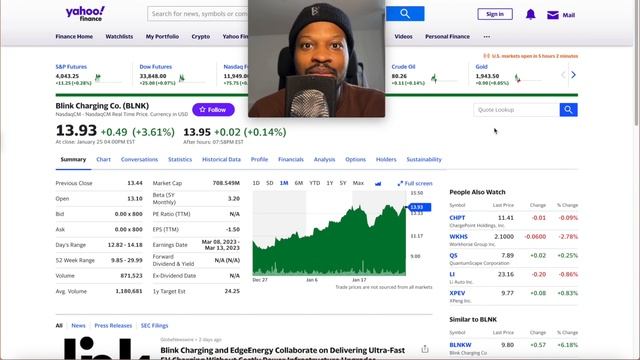
Task: Toggle chart type icon beside Max
Action: (378, 184)
